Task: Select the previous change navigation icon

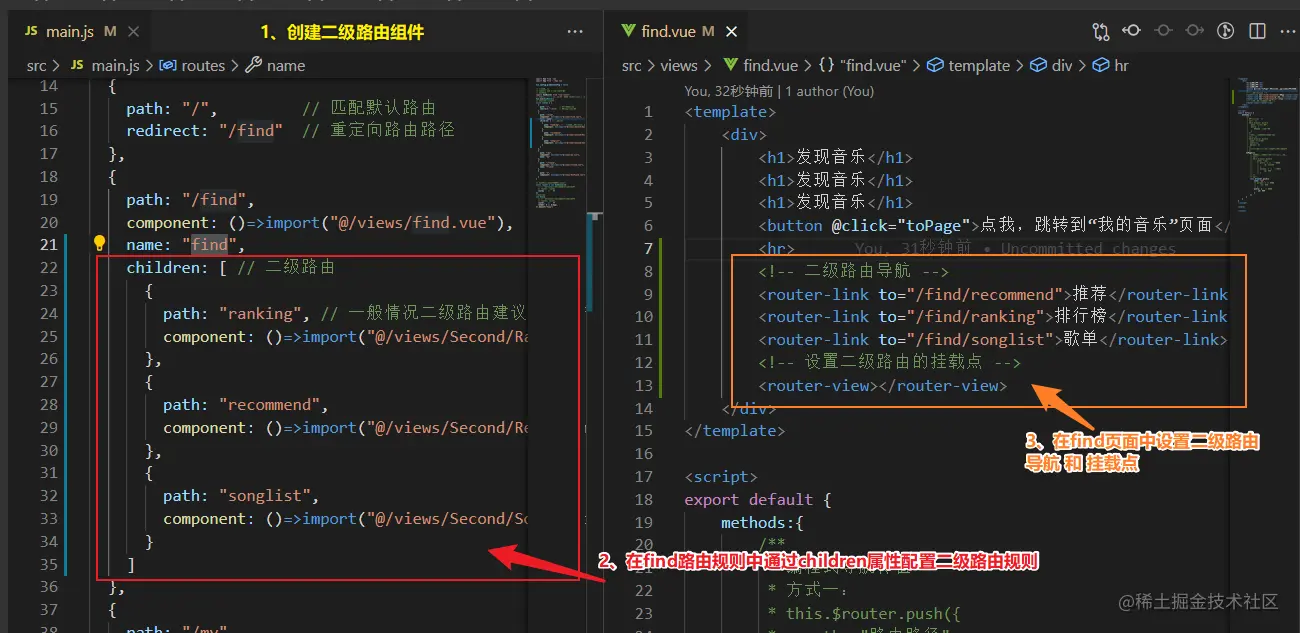Action: tap(1131, 31)
